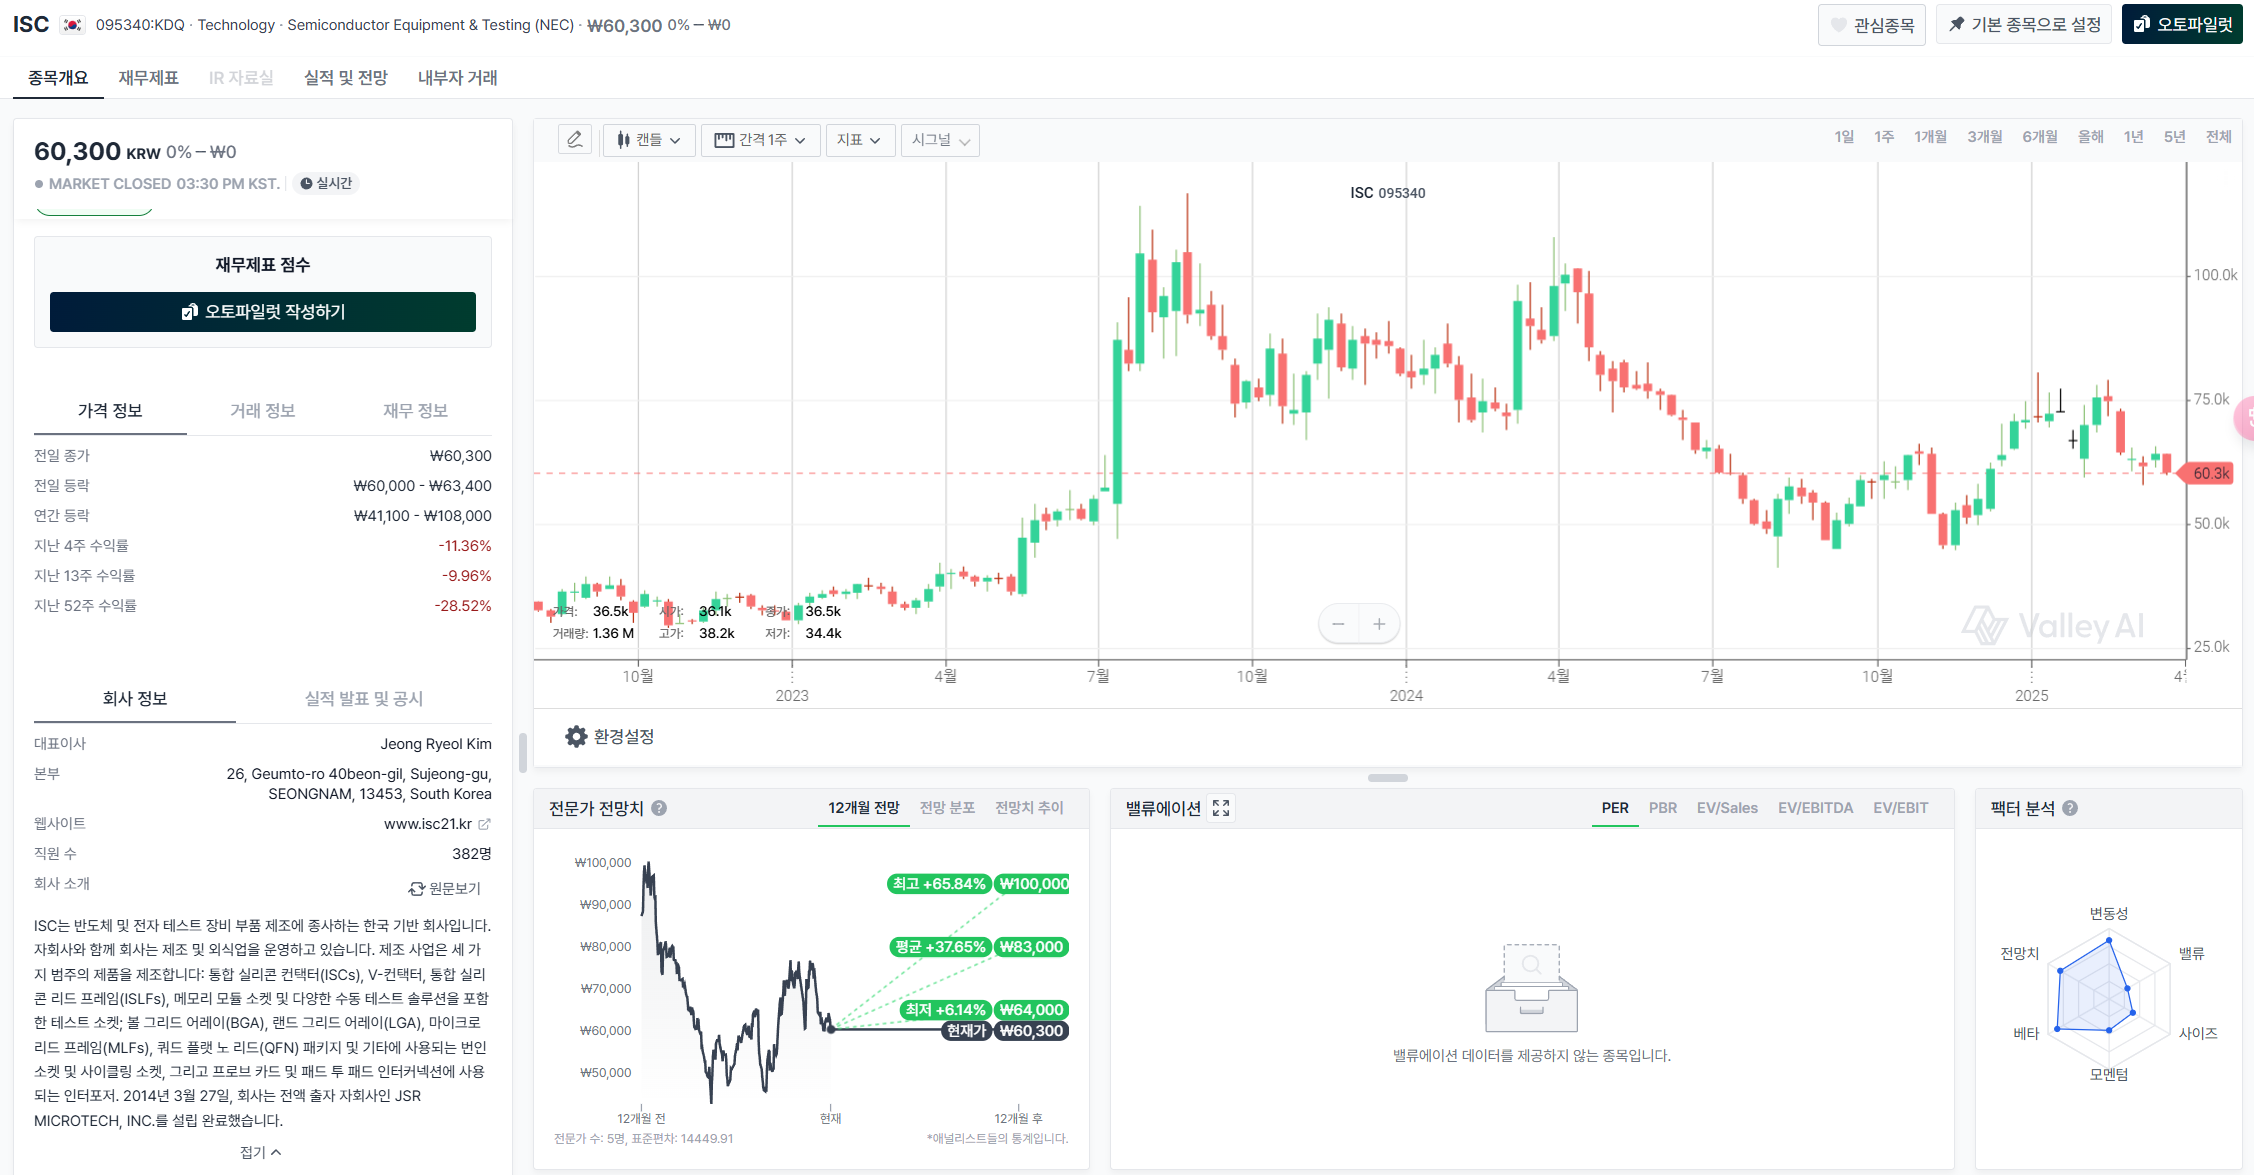Select the PBR valuation tab
This screenshot has width=2254, height=1175.
coord(1662,808)
